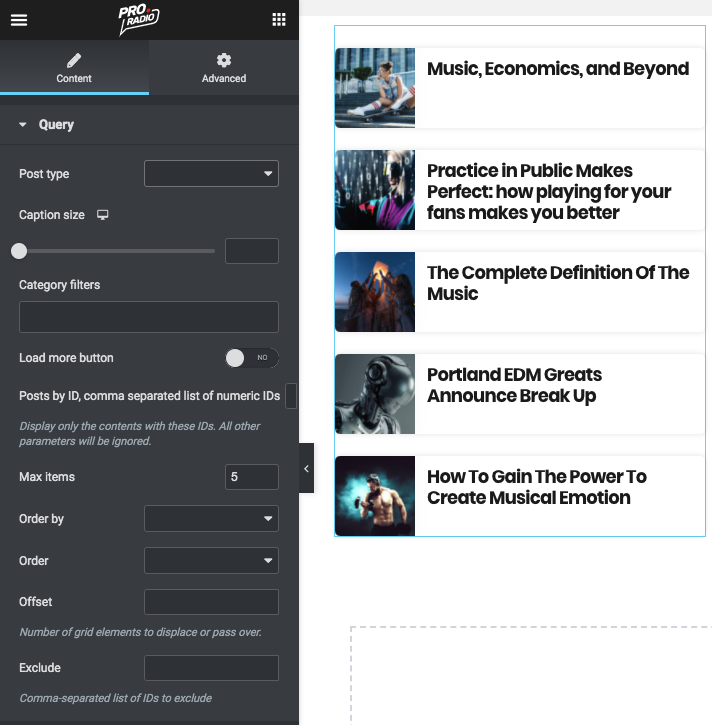Focus the Max items field
Viewport: 712px width, 725px height.
[252, 477]
